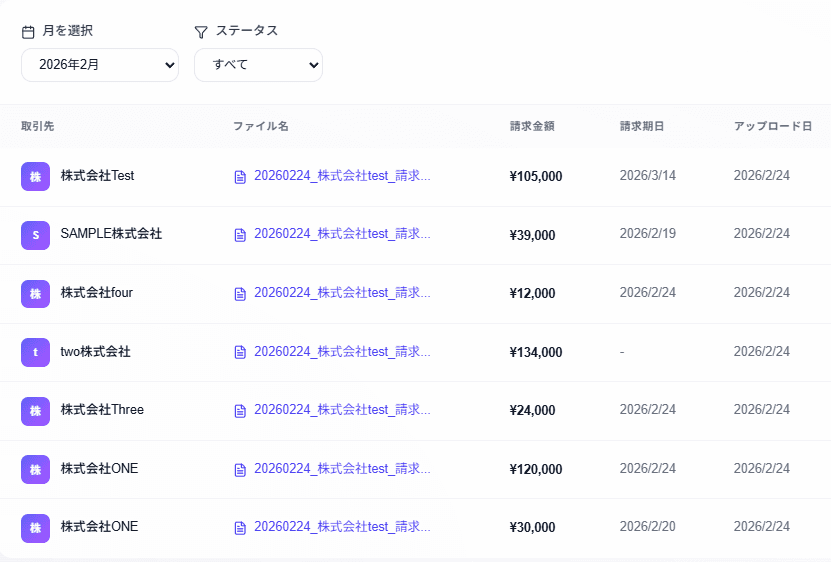Click the 請求期日 column header

(x=642, y=126)
